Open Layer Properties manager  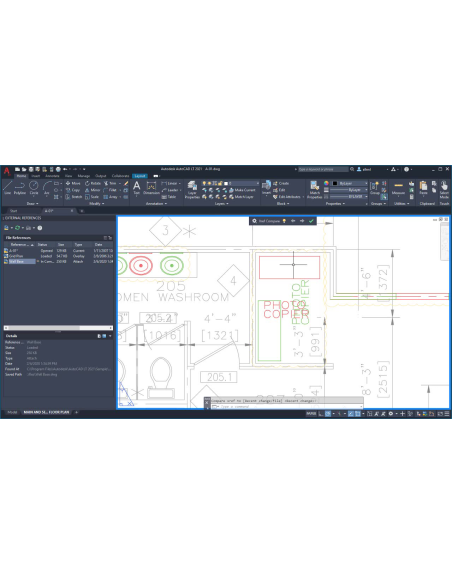point(192,189)
